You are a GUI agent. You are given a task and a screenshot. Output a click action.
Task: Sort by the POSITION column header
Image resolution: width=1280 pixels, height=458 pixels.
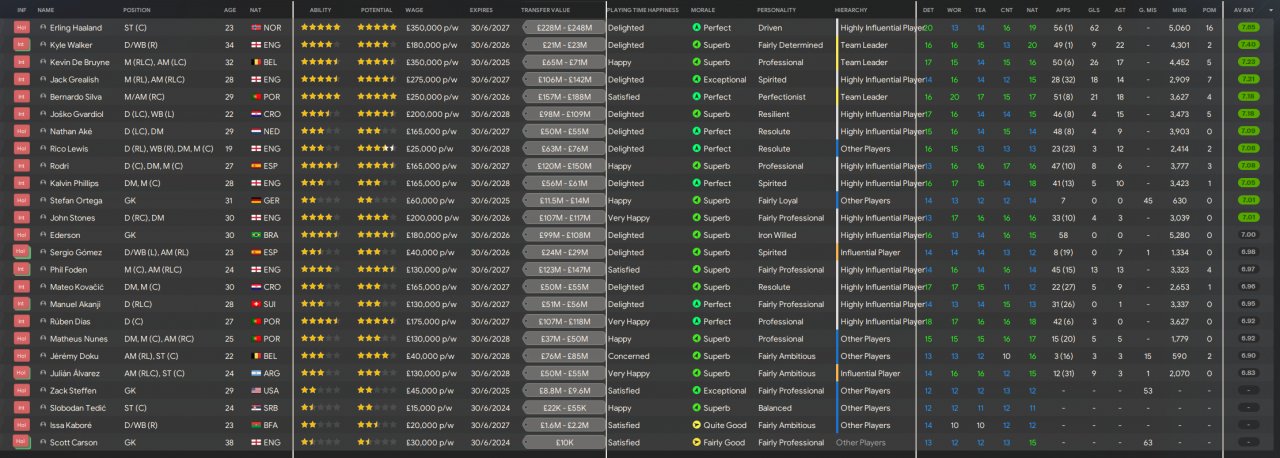(137, 10)
